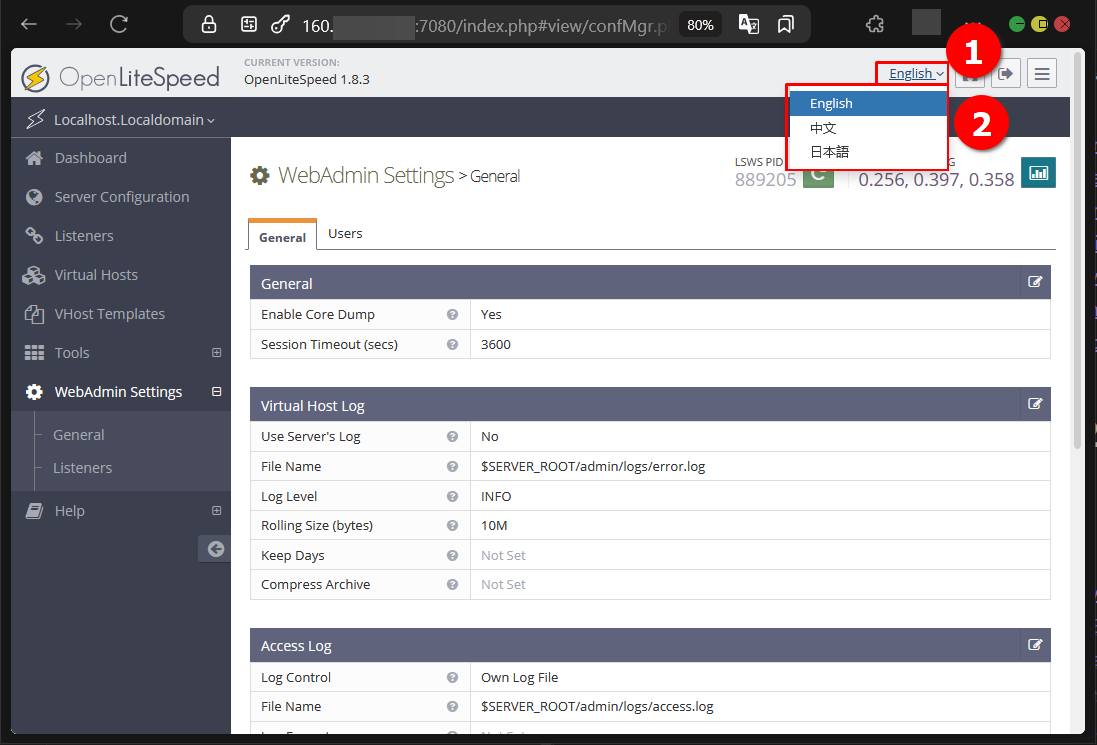Viewport: 1097px width, 745px height.
Task: Click the bookmark icon in the address bar
Action: pos(786,25)
